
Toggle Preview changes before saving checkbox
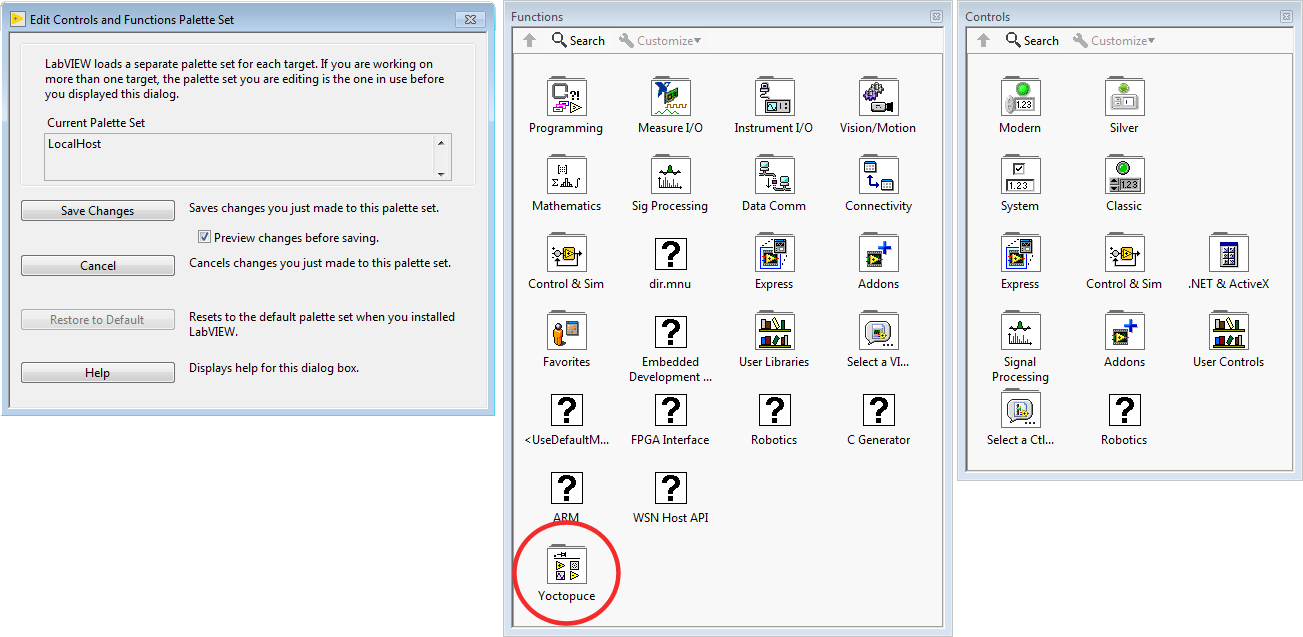tap(205, 238)
